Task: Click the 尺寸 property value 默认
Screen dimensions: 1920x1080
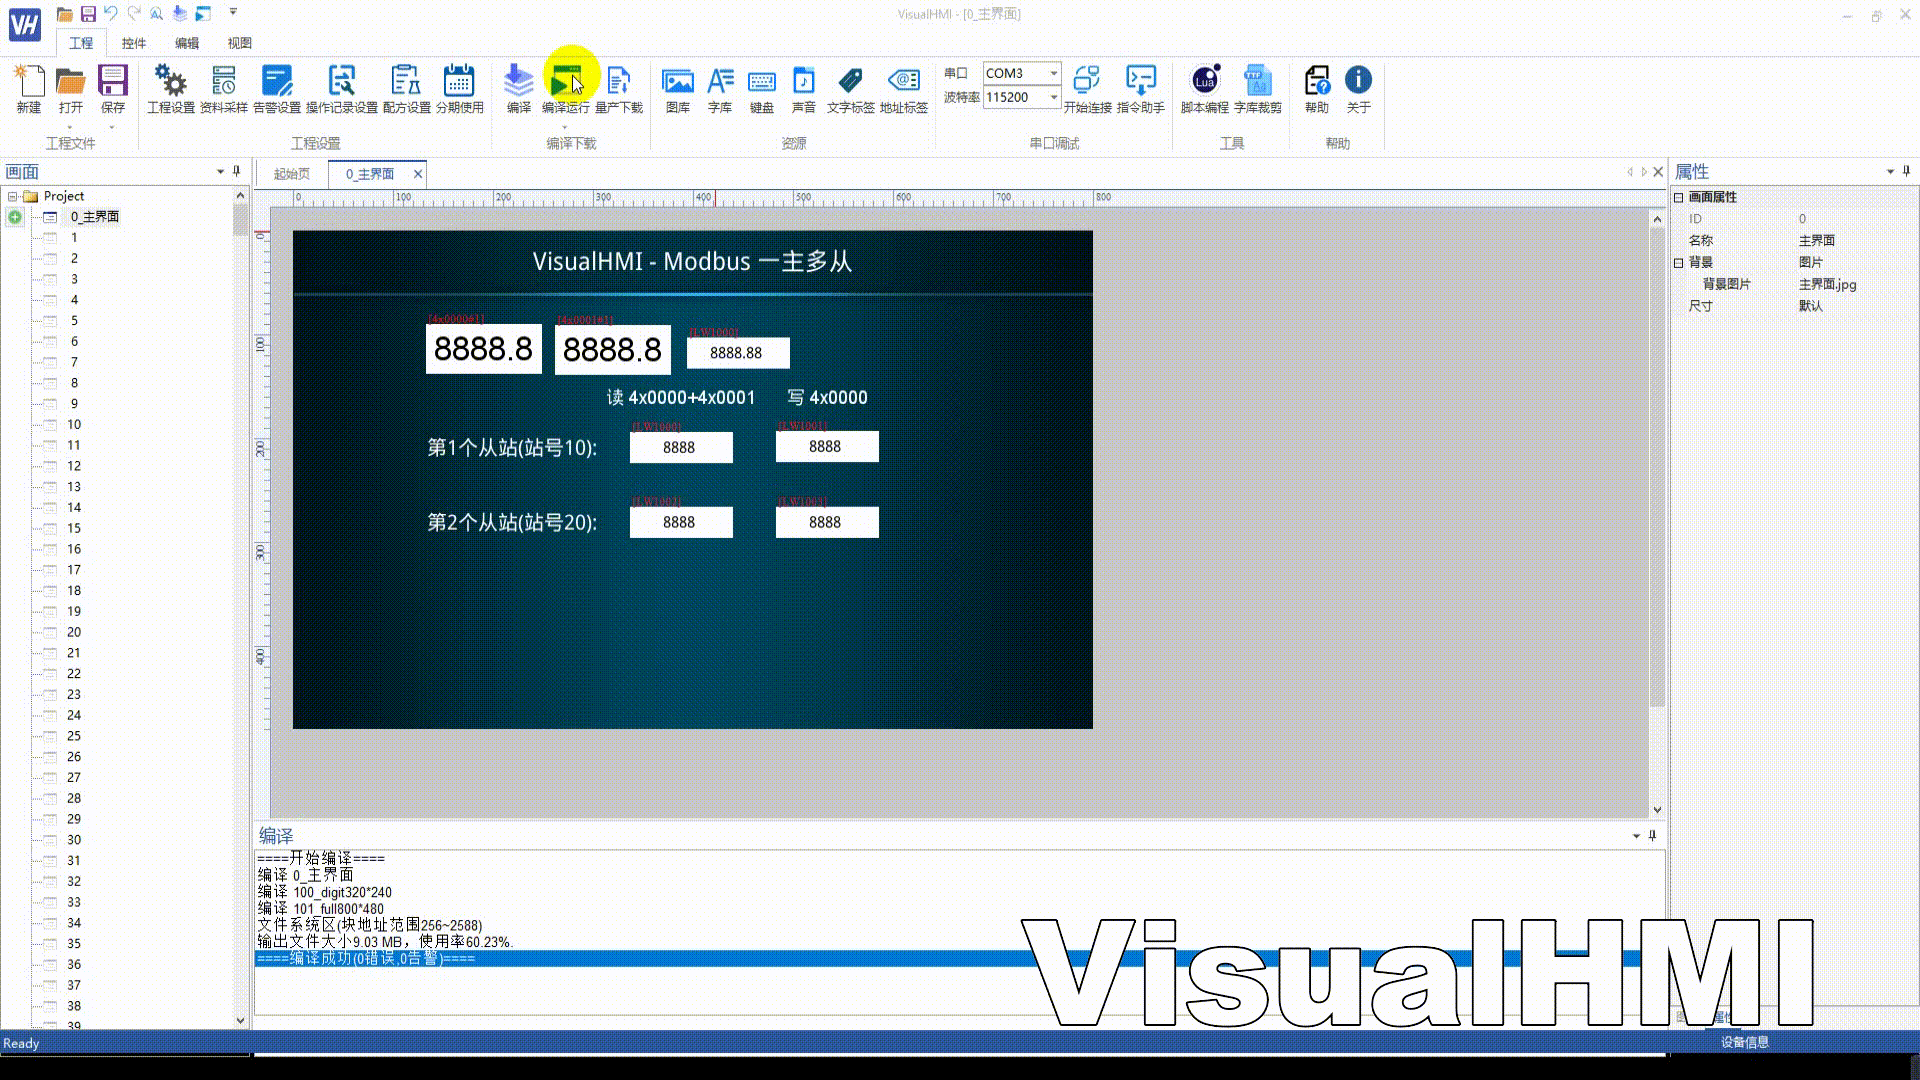Action: pyautogui.click(x=1811, y=306)
